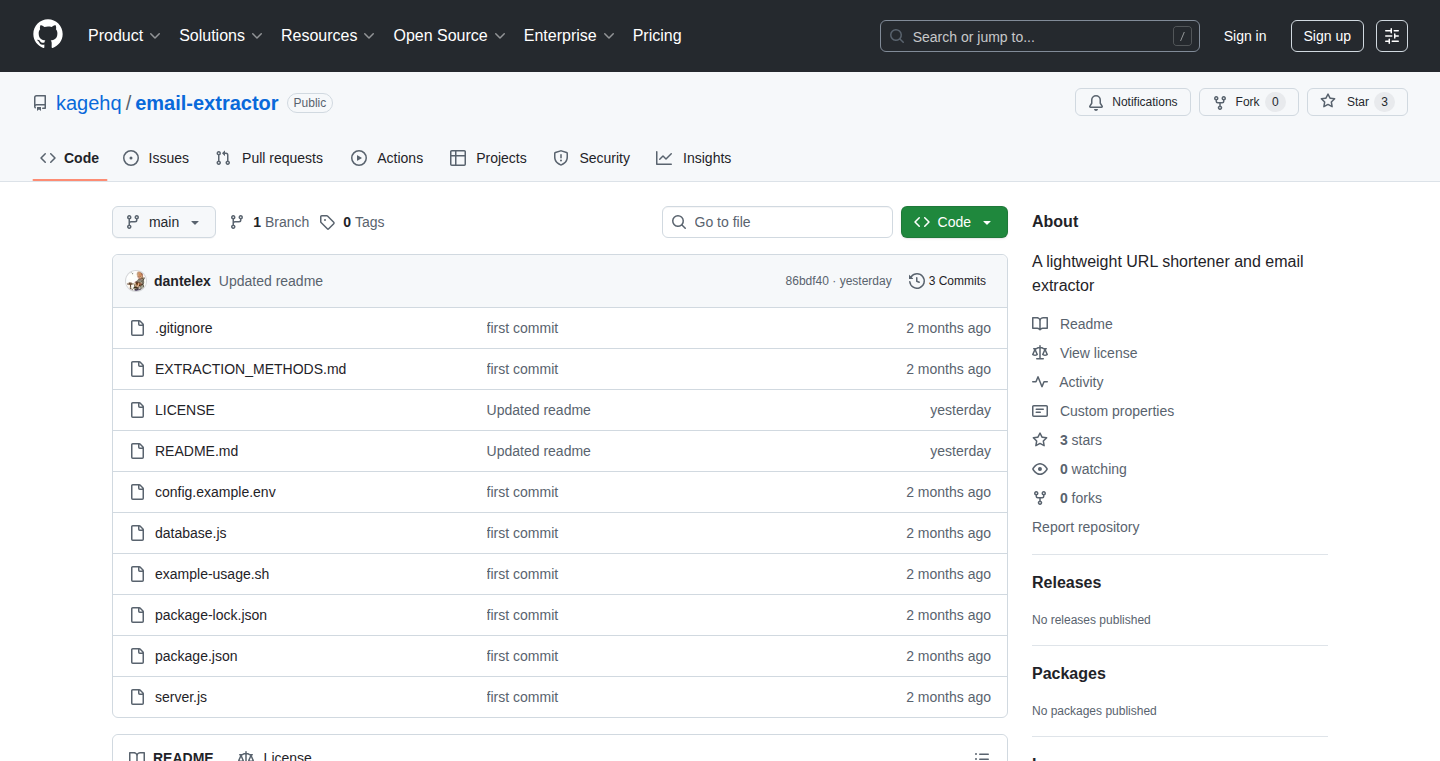Click the Notifications bell button
Image resolution: width=1440 pixels, height=761 pixels.
tap(1133, 102)
